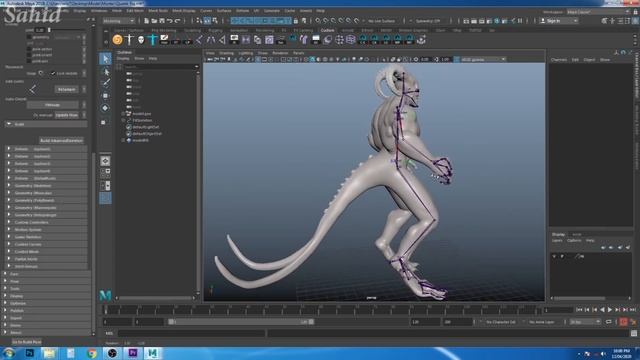640x360 pixels.
Task: Click the Build AdvancedSkeleton button
Action: click(61, 140)
